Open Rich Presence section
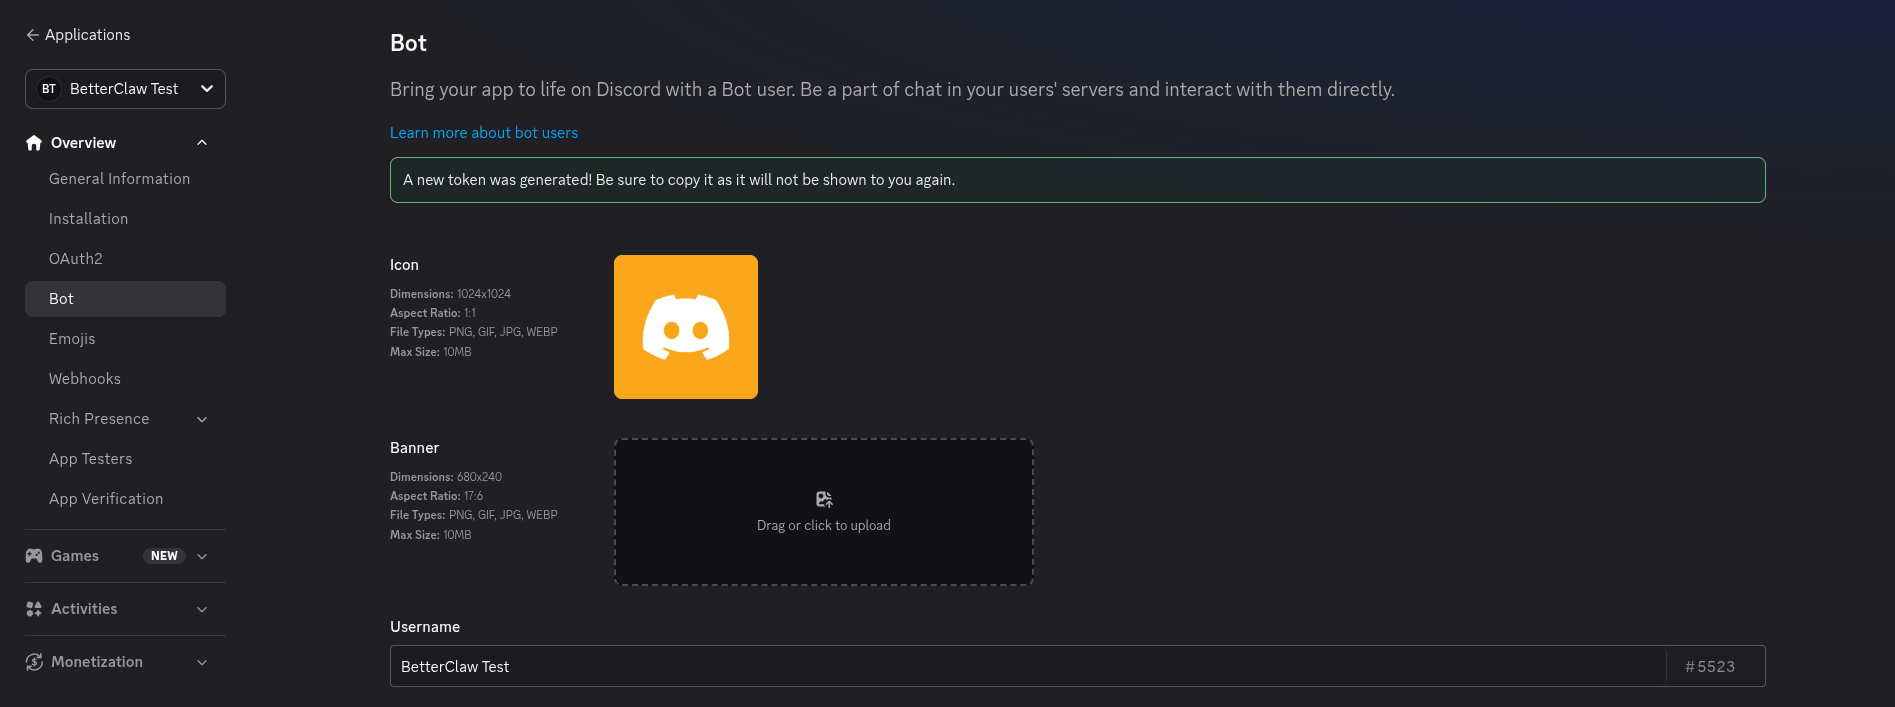This screenshot has height=707, width=1895. point(99,419)
